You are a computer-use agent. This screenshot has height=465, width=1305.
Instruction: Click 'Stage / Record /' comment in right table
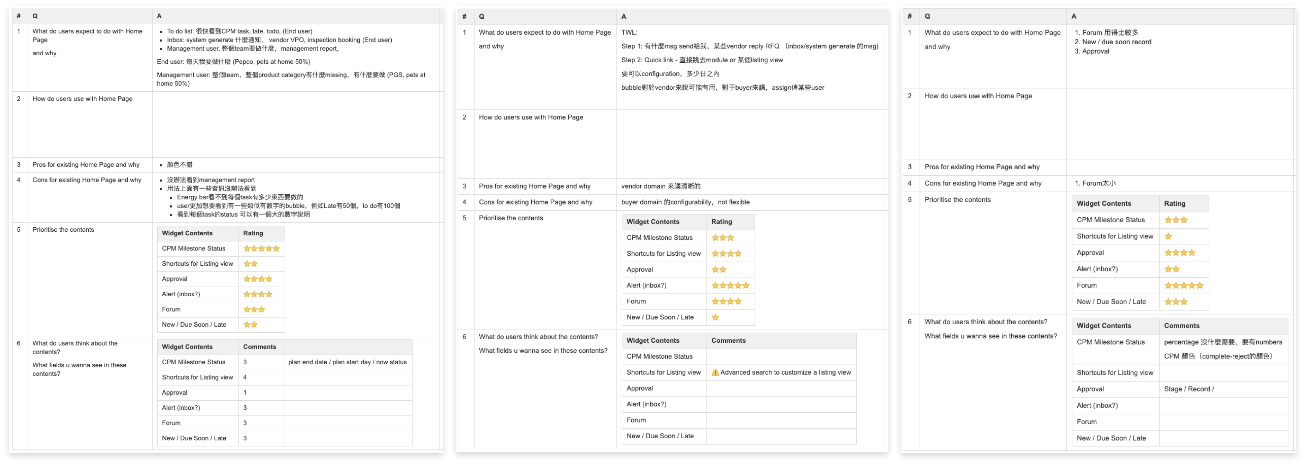(1189, 389)
